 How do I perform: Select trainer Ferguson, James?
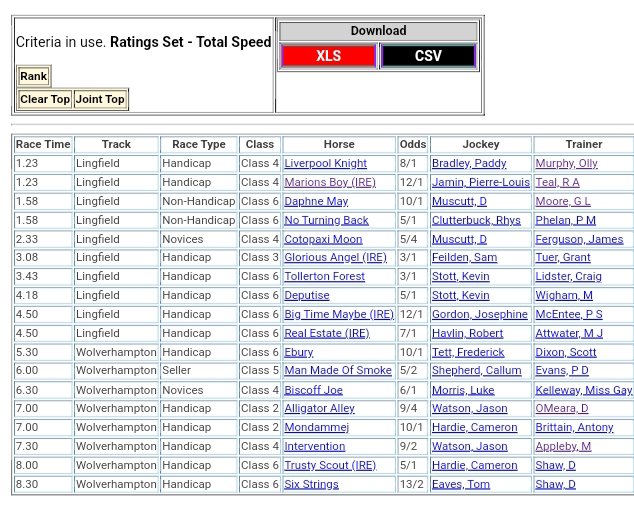point(579,239)
